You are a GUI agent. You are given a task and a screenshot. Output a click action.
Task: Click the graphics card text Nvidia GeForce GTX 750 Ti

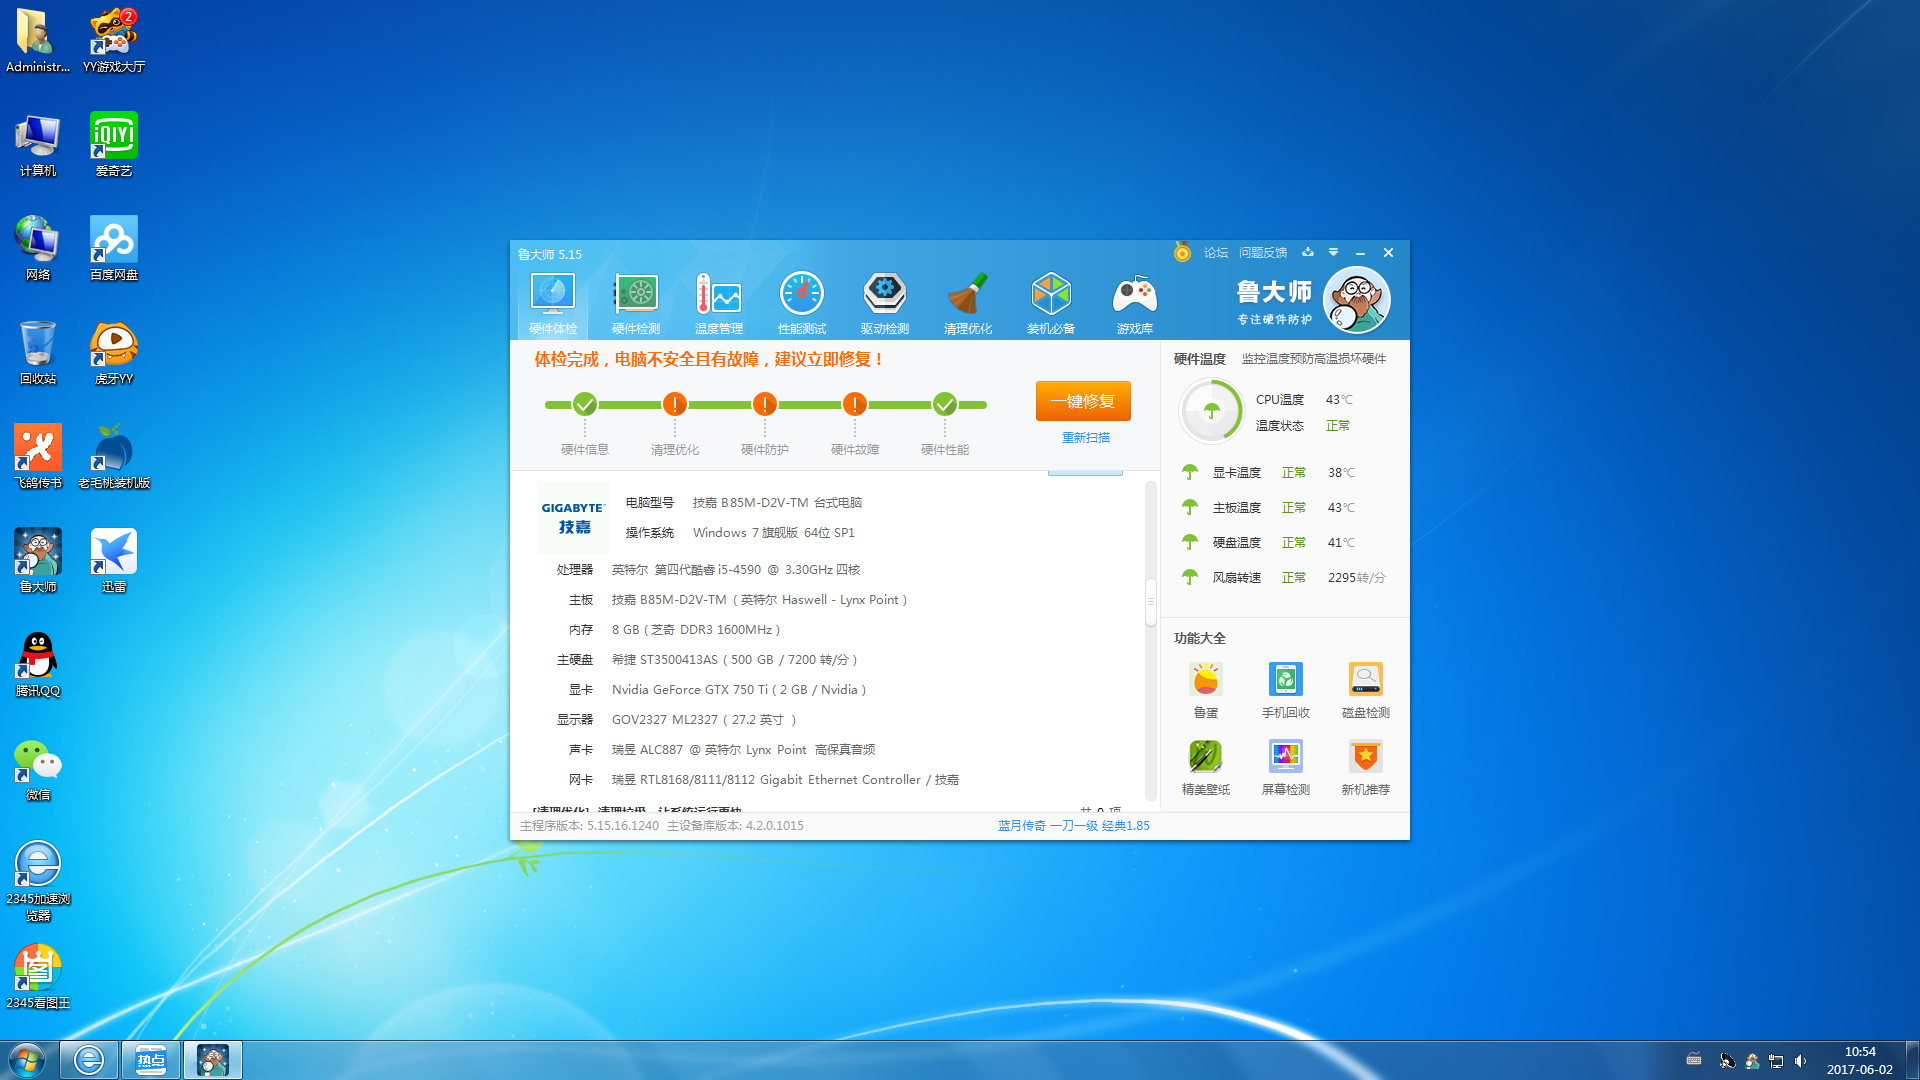point(739,690)
